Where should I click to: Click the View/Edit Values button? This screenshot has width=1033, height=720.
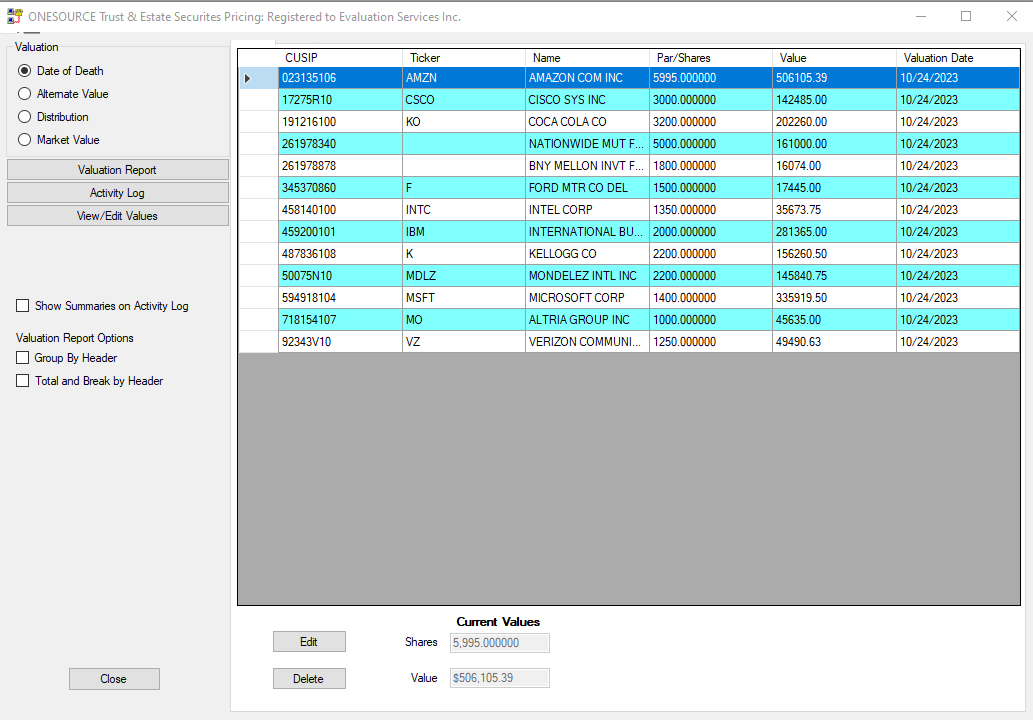(118, 215)
